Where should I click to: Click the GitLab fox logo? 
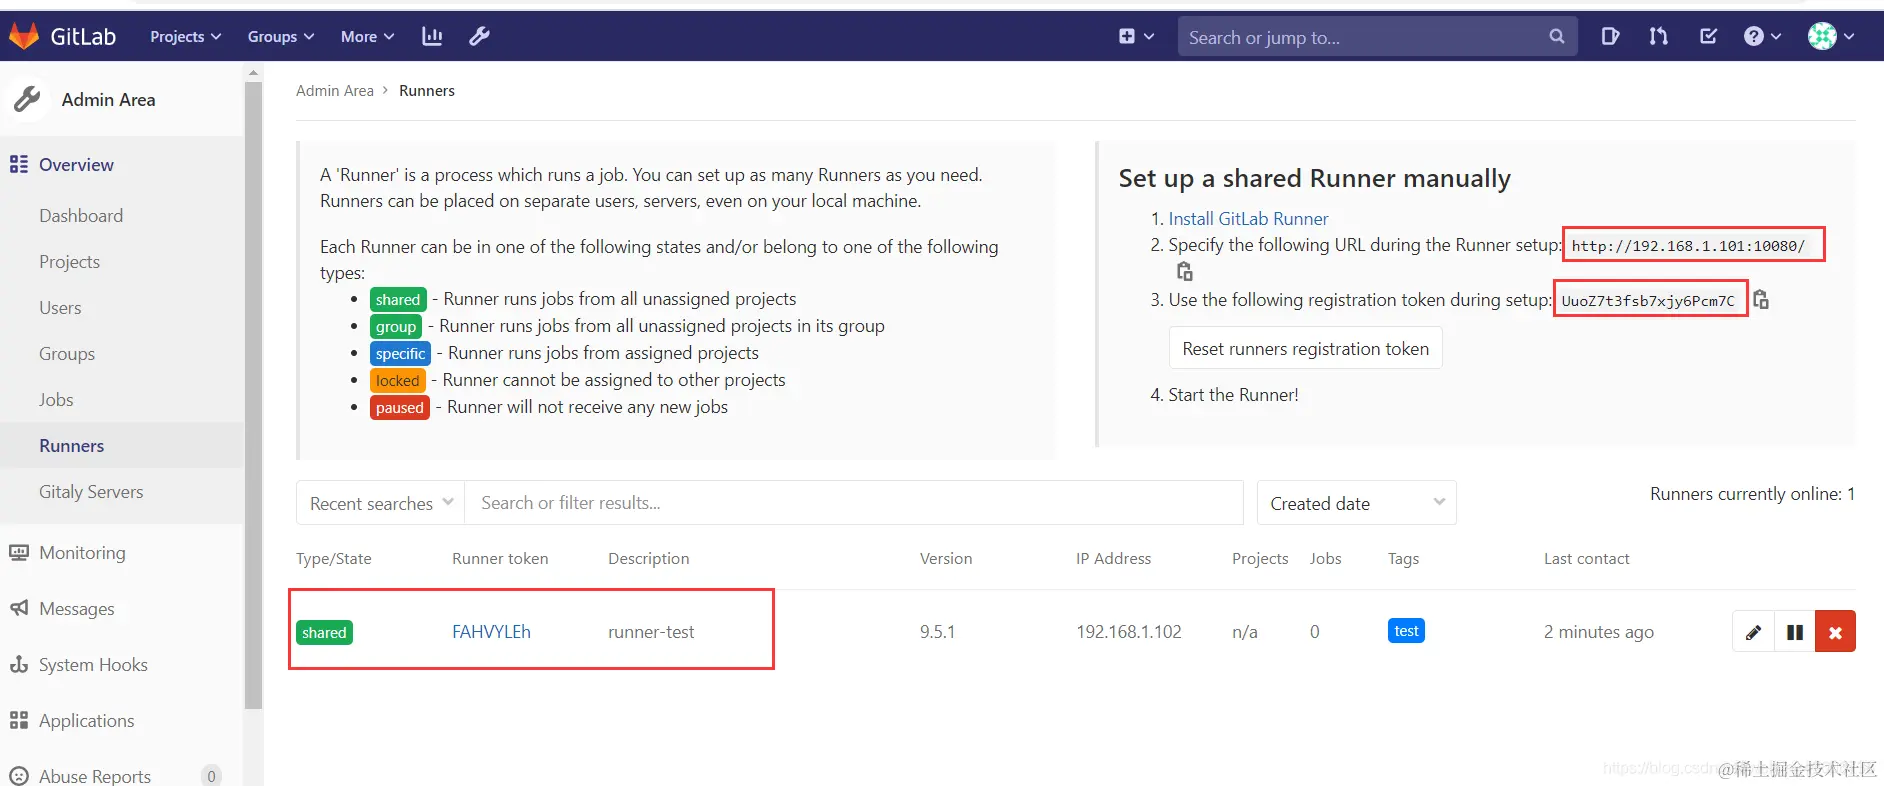coord(24,36)
